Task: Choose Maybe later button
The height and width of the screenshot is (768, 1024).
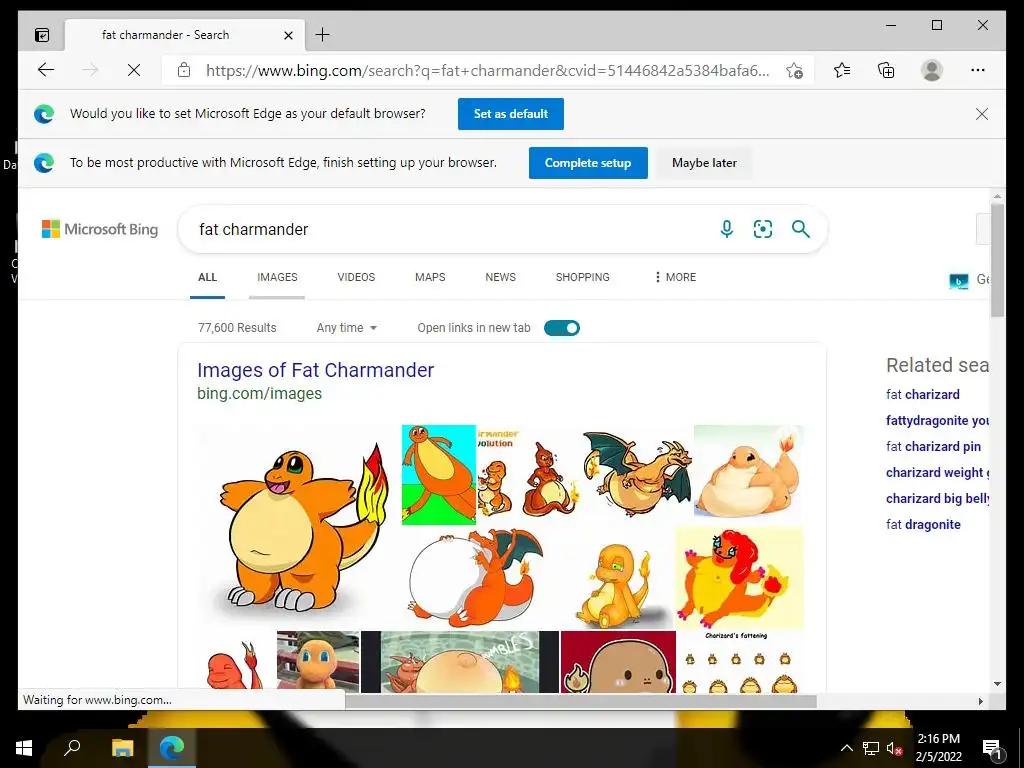Action: click(704, 163)
